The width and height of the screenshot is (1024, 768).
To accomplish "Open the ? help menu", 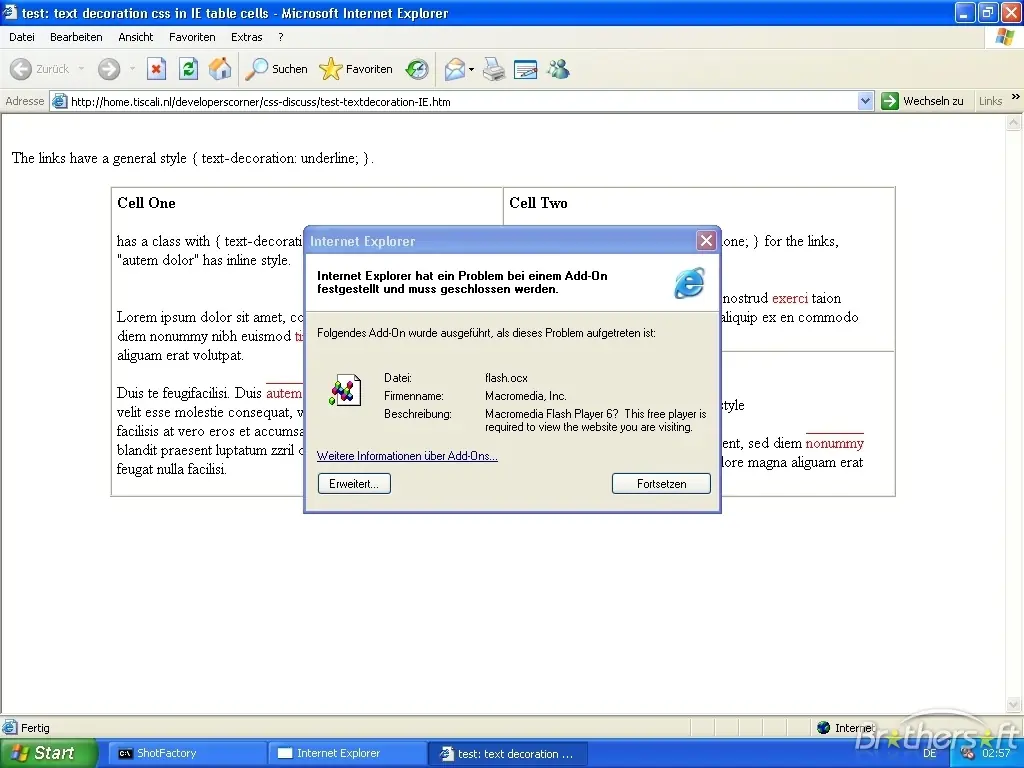I will (x=281, y=37).
